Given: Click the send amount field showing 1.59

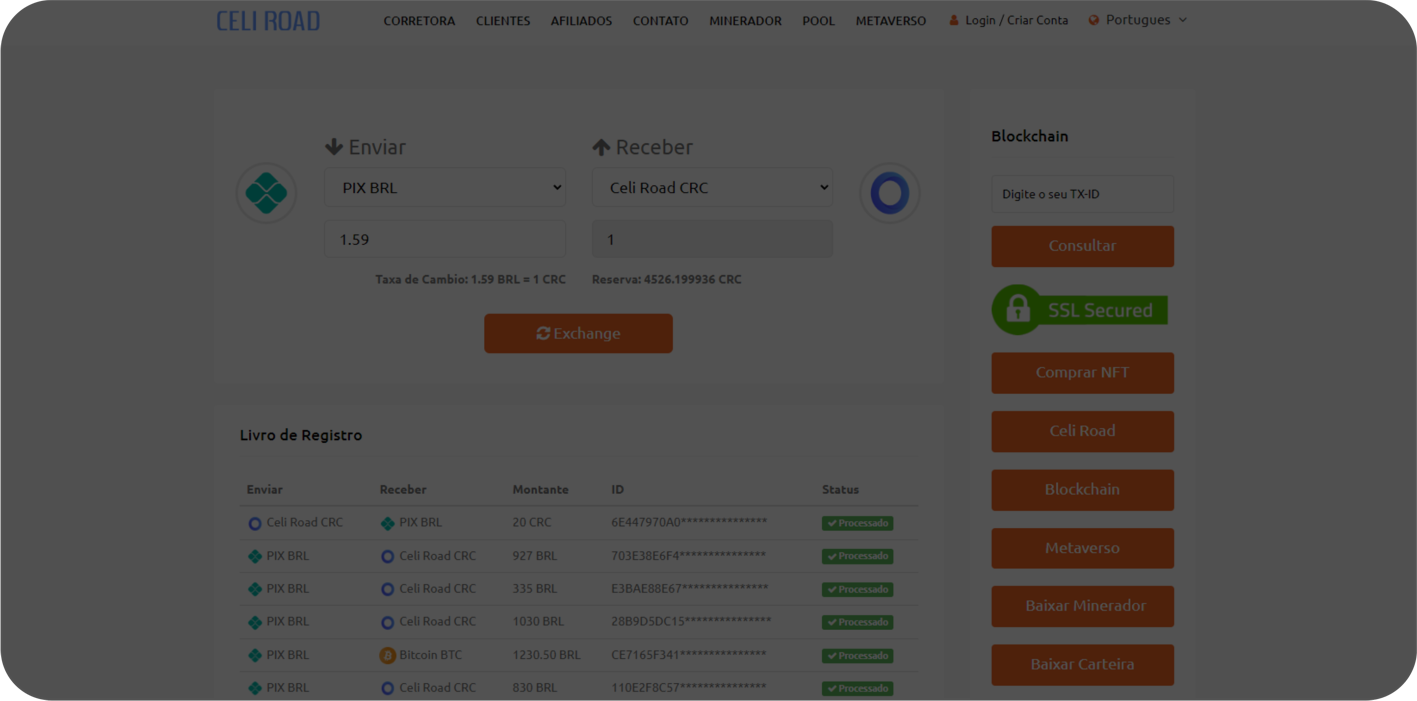Looking at the screenshot, I should (x=445, y=239).
